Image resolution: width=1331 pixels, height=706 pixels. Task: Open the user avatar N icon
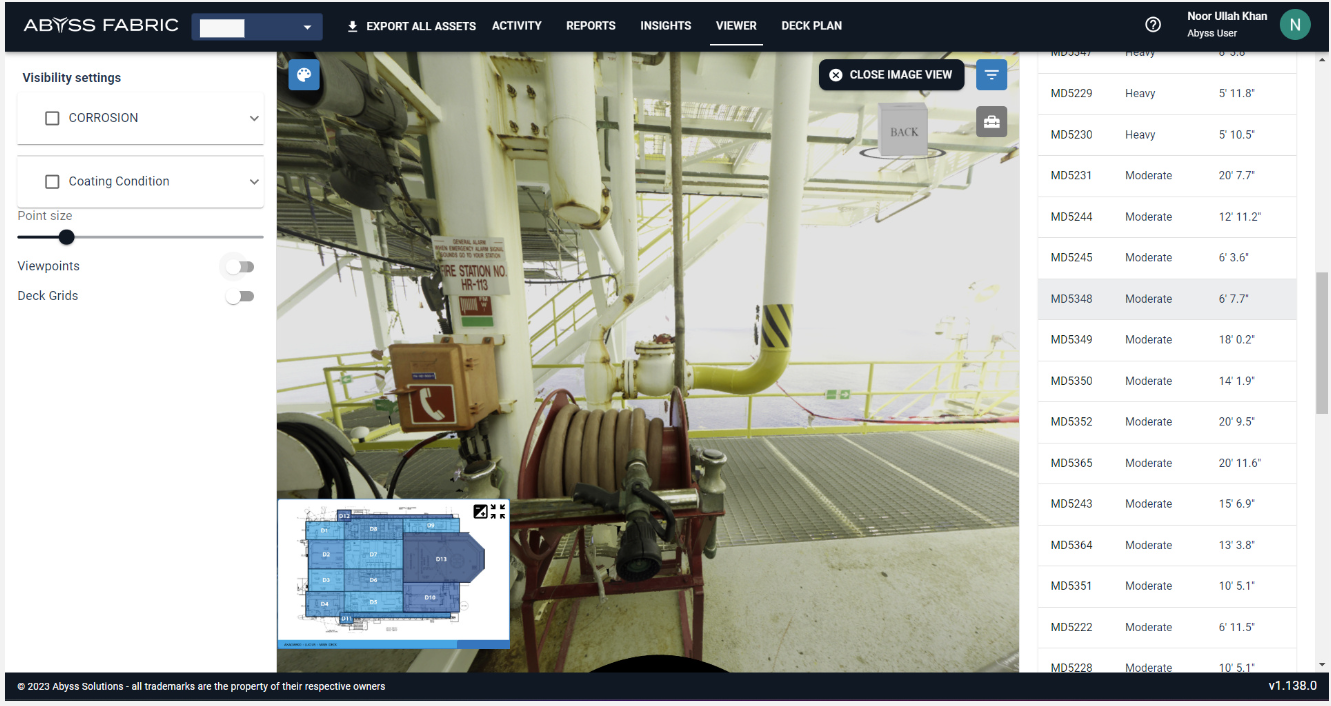[1295, 25]
